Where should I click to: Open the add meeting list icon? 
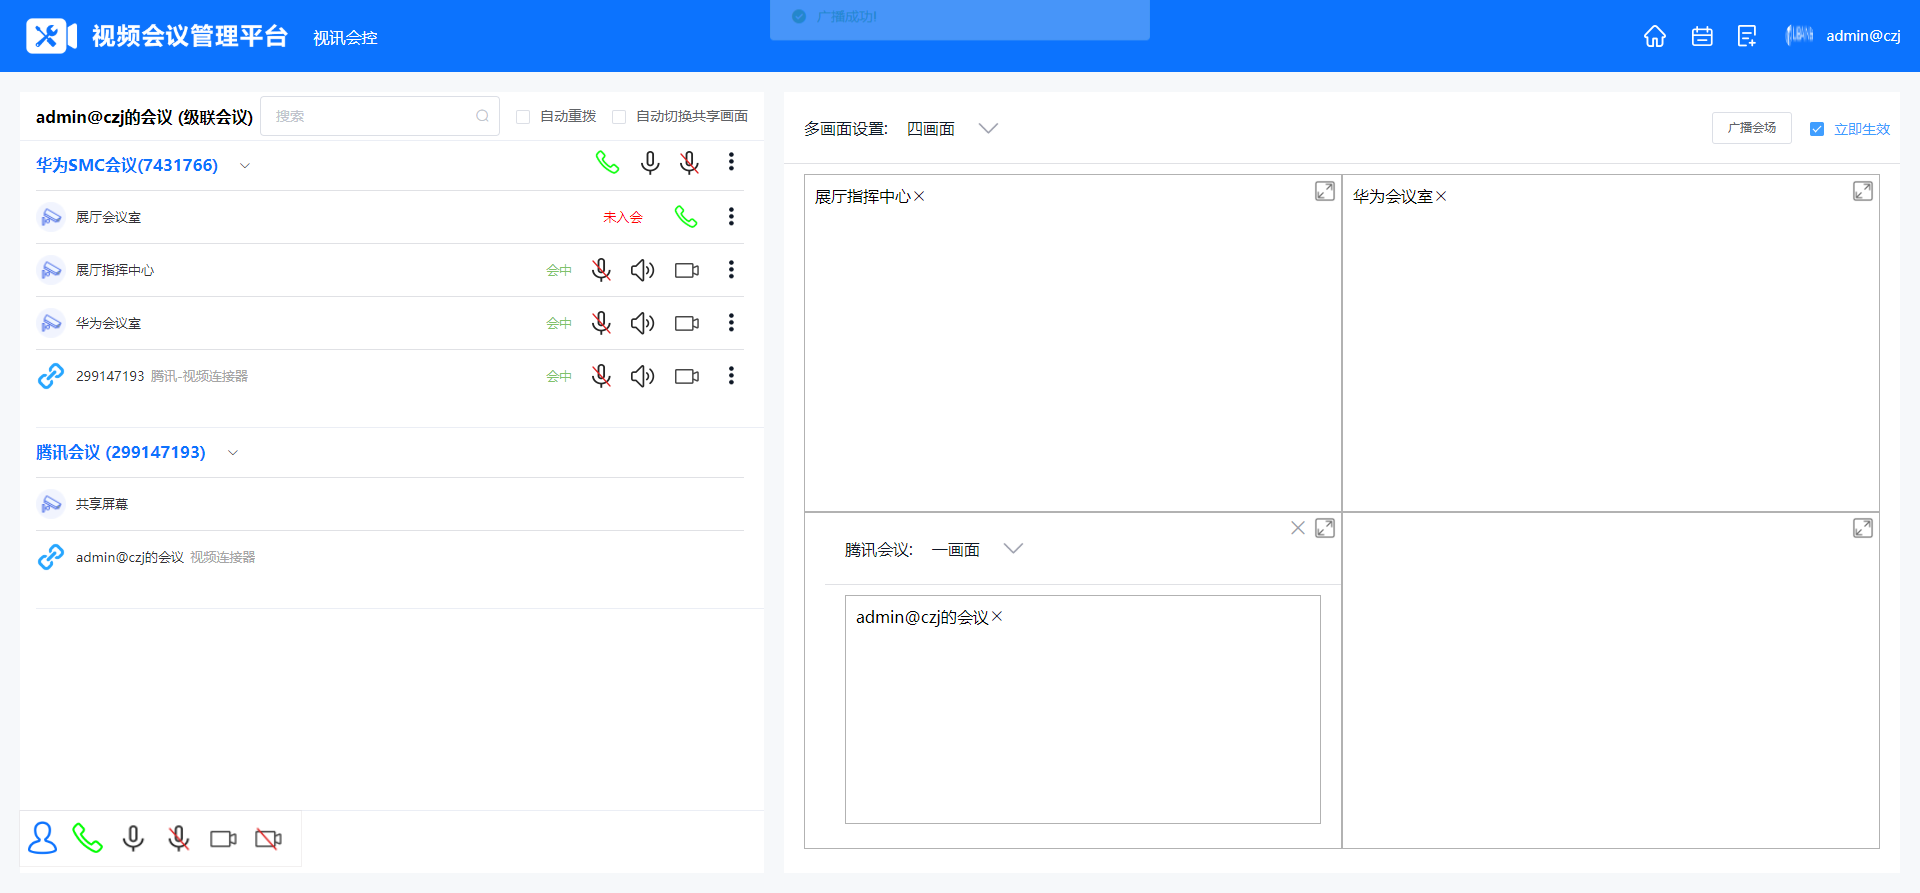(1747, 36)
